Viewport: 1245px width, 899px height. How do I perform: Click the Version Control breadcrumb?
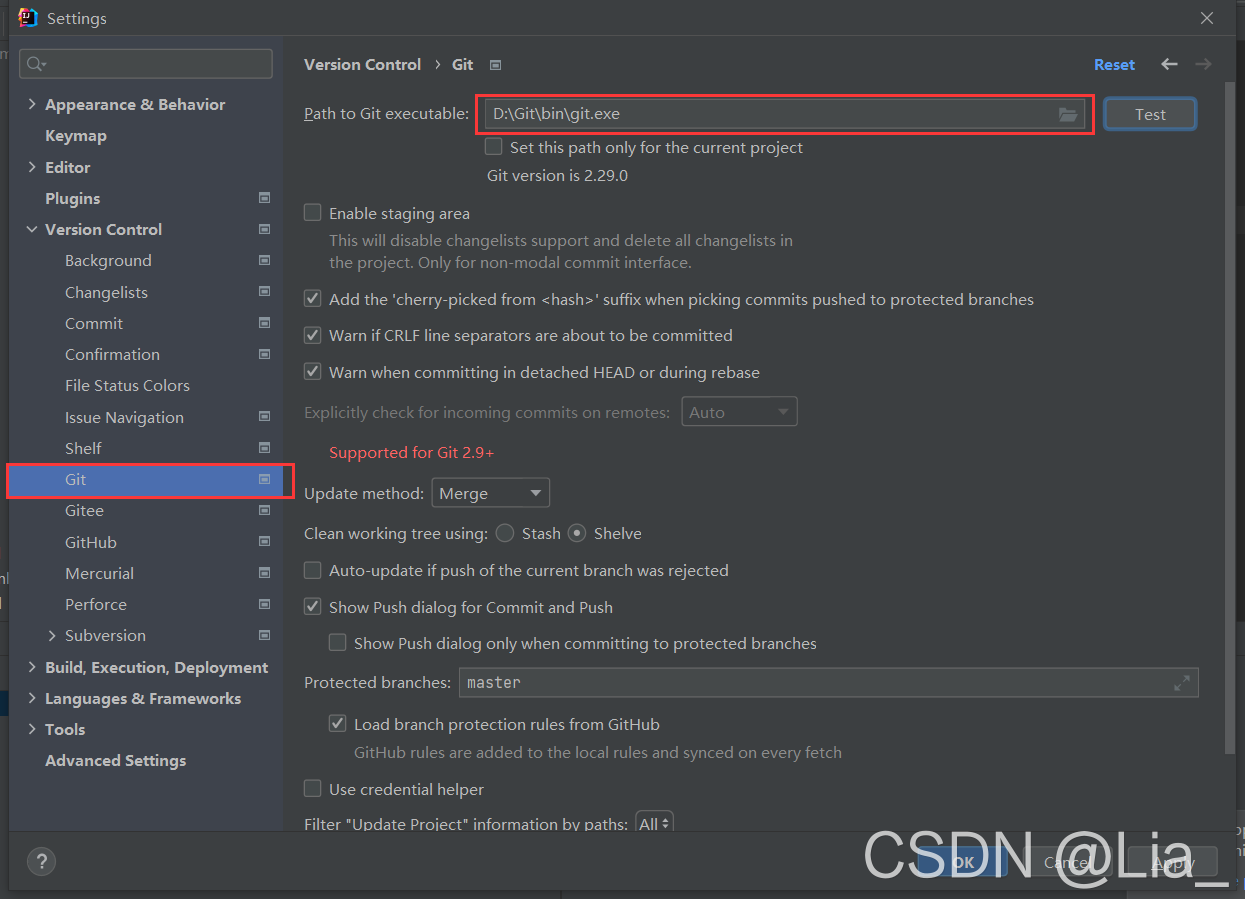coord(362,64)
